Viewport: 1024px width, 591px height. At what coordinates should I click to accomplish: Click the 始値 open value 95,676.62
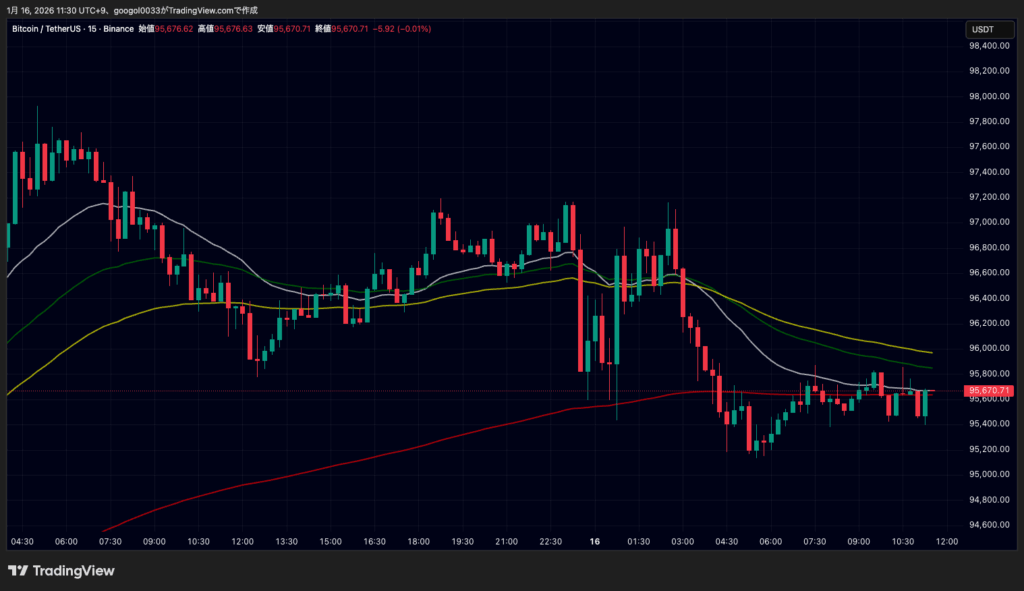[174, 29]
